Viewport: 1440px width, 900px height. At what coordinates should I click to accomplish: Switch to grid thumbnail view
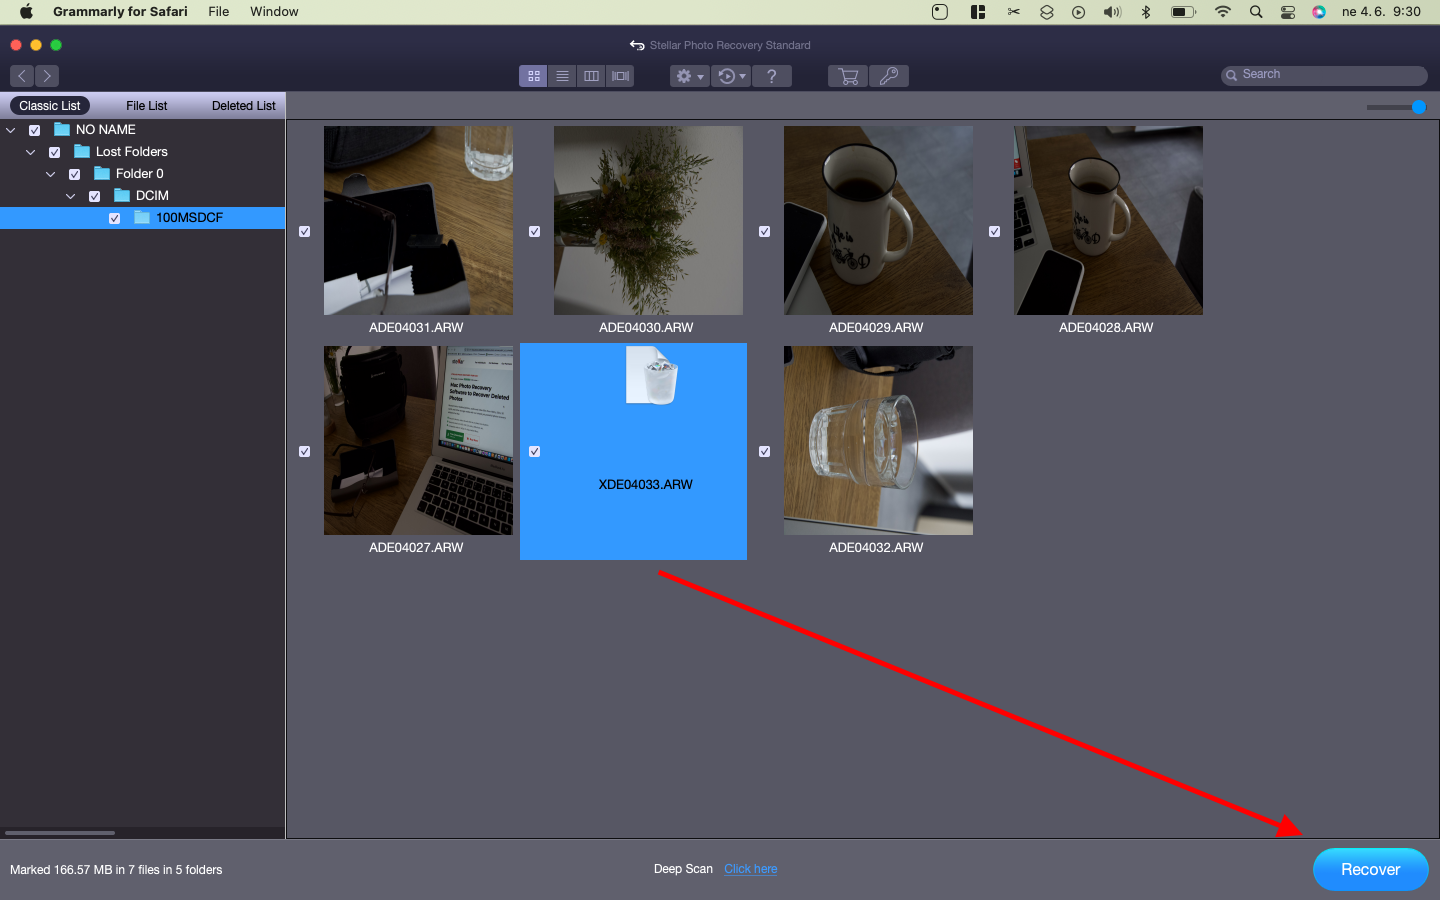point(533,76)
